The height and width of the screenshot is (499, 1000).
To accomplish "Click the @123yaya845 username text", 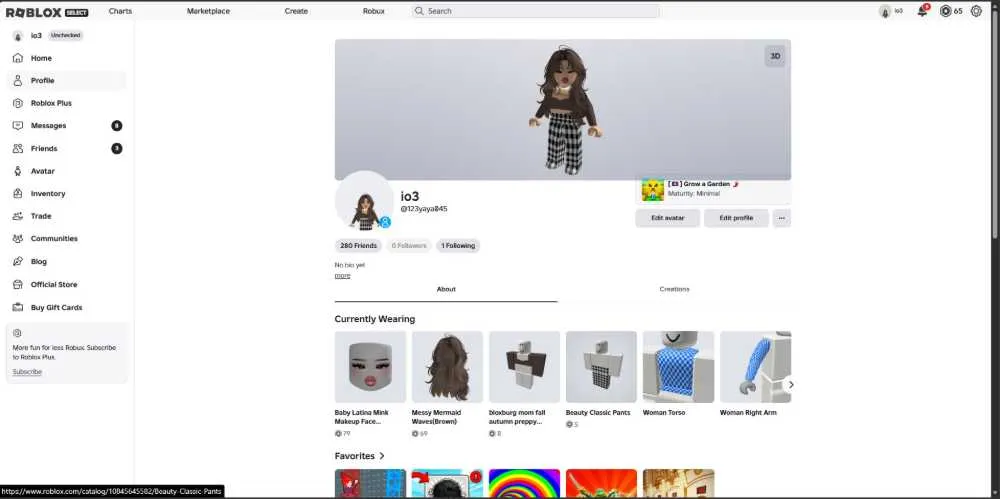I will (423, 209).
